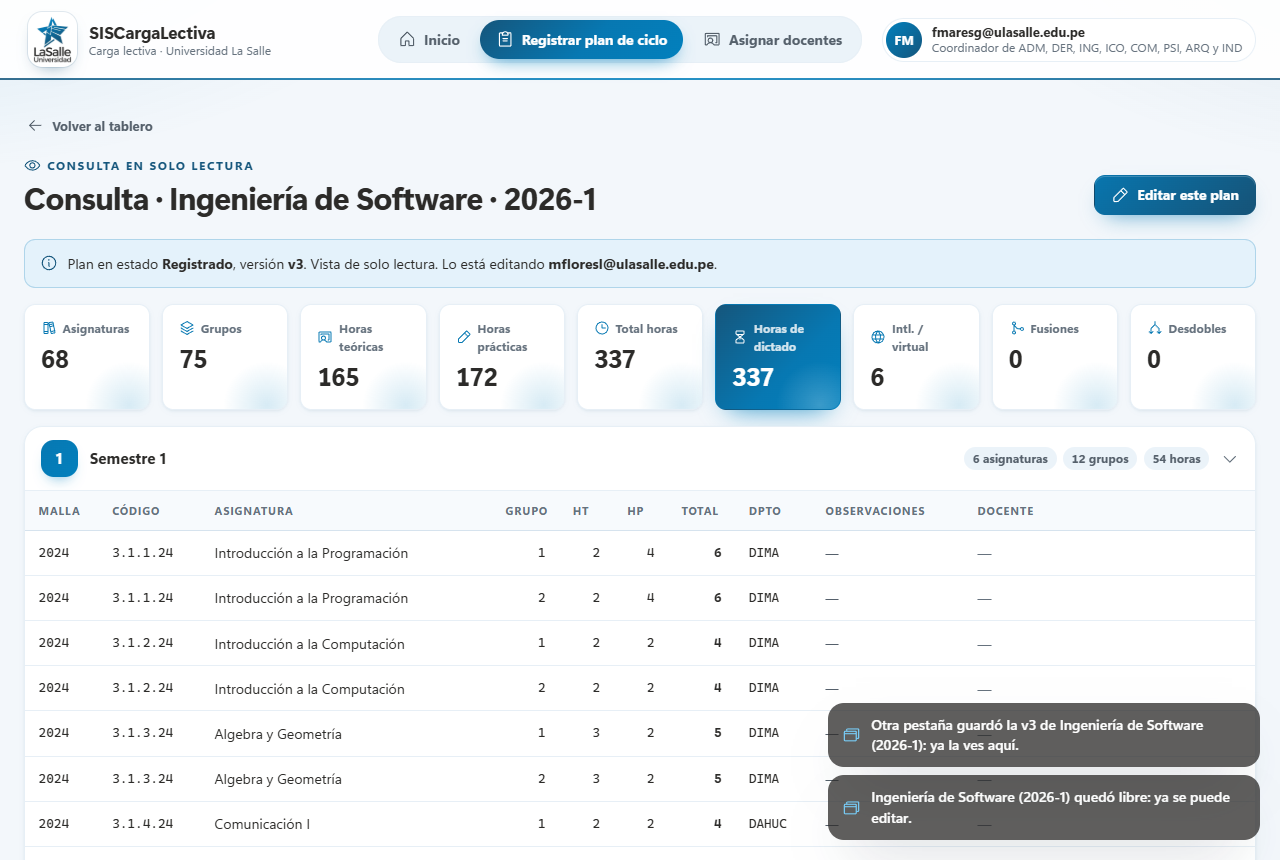Screen dimensions: 1280x860
Task: Click the Grupos layers icon
Action: (x=186, y=328)
